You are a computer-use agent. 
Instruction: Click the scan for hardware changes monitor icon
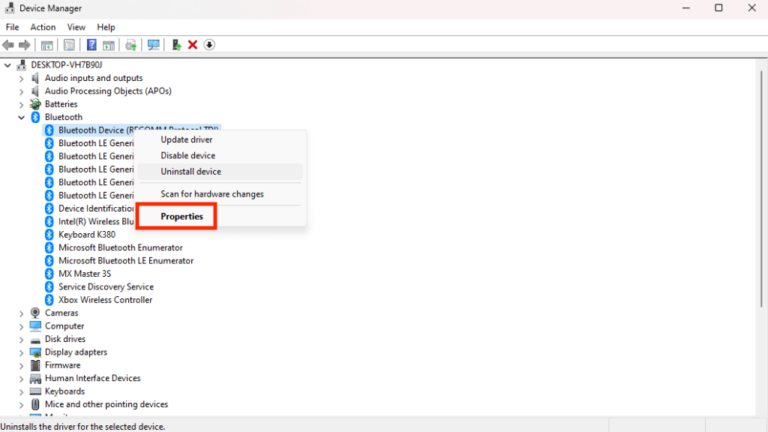(153, 45)
